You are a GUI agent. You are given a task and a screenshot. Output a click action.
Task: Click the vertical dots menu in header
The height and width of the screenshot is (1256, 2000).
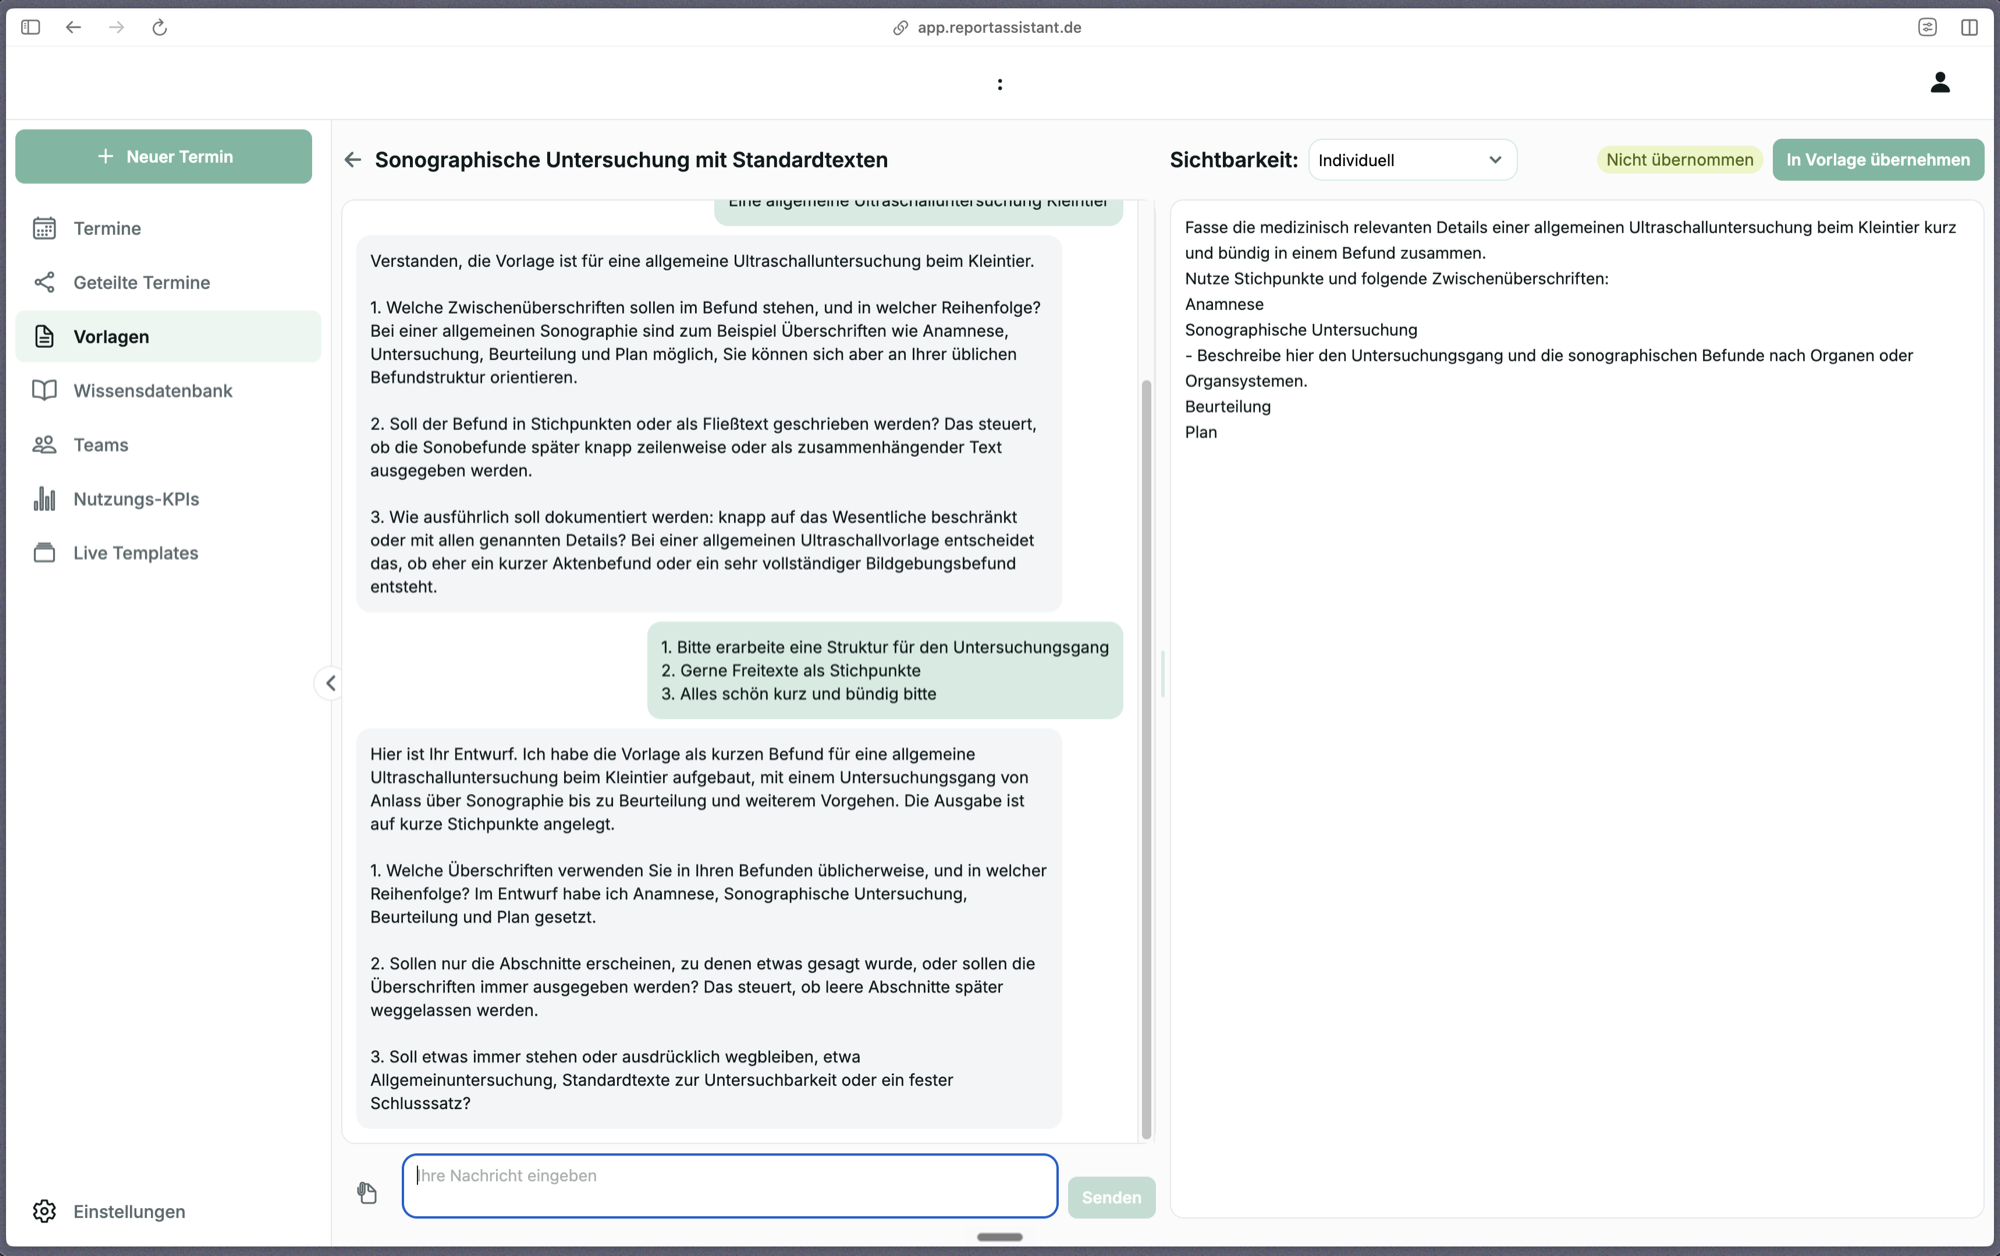tap(1000, 84)
